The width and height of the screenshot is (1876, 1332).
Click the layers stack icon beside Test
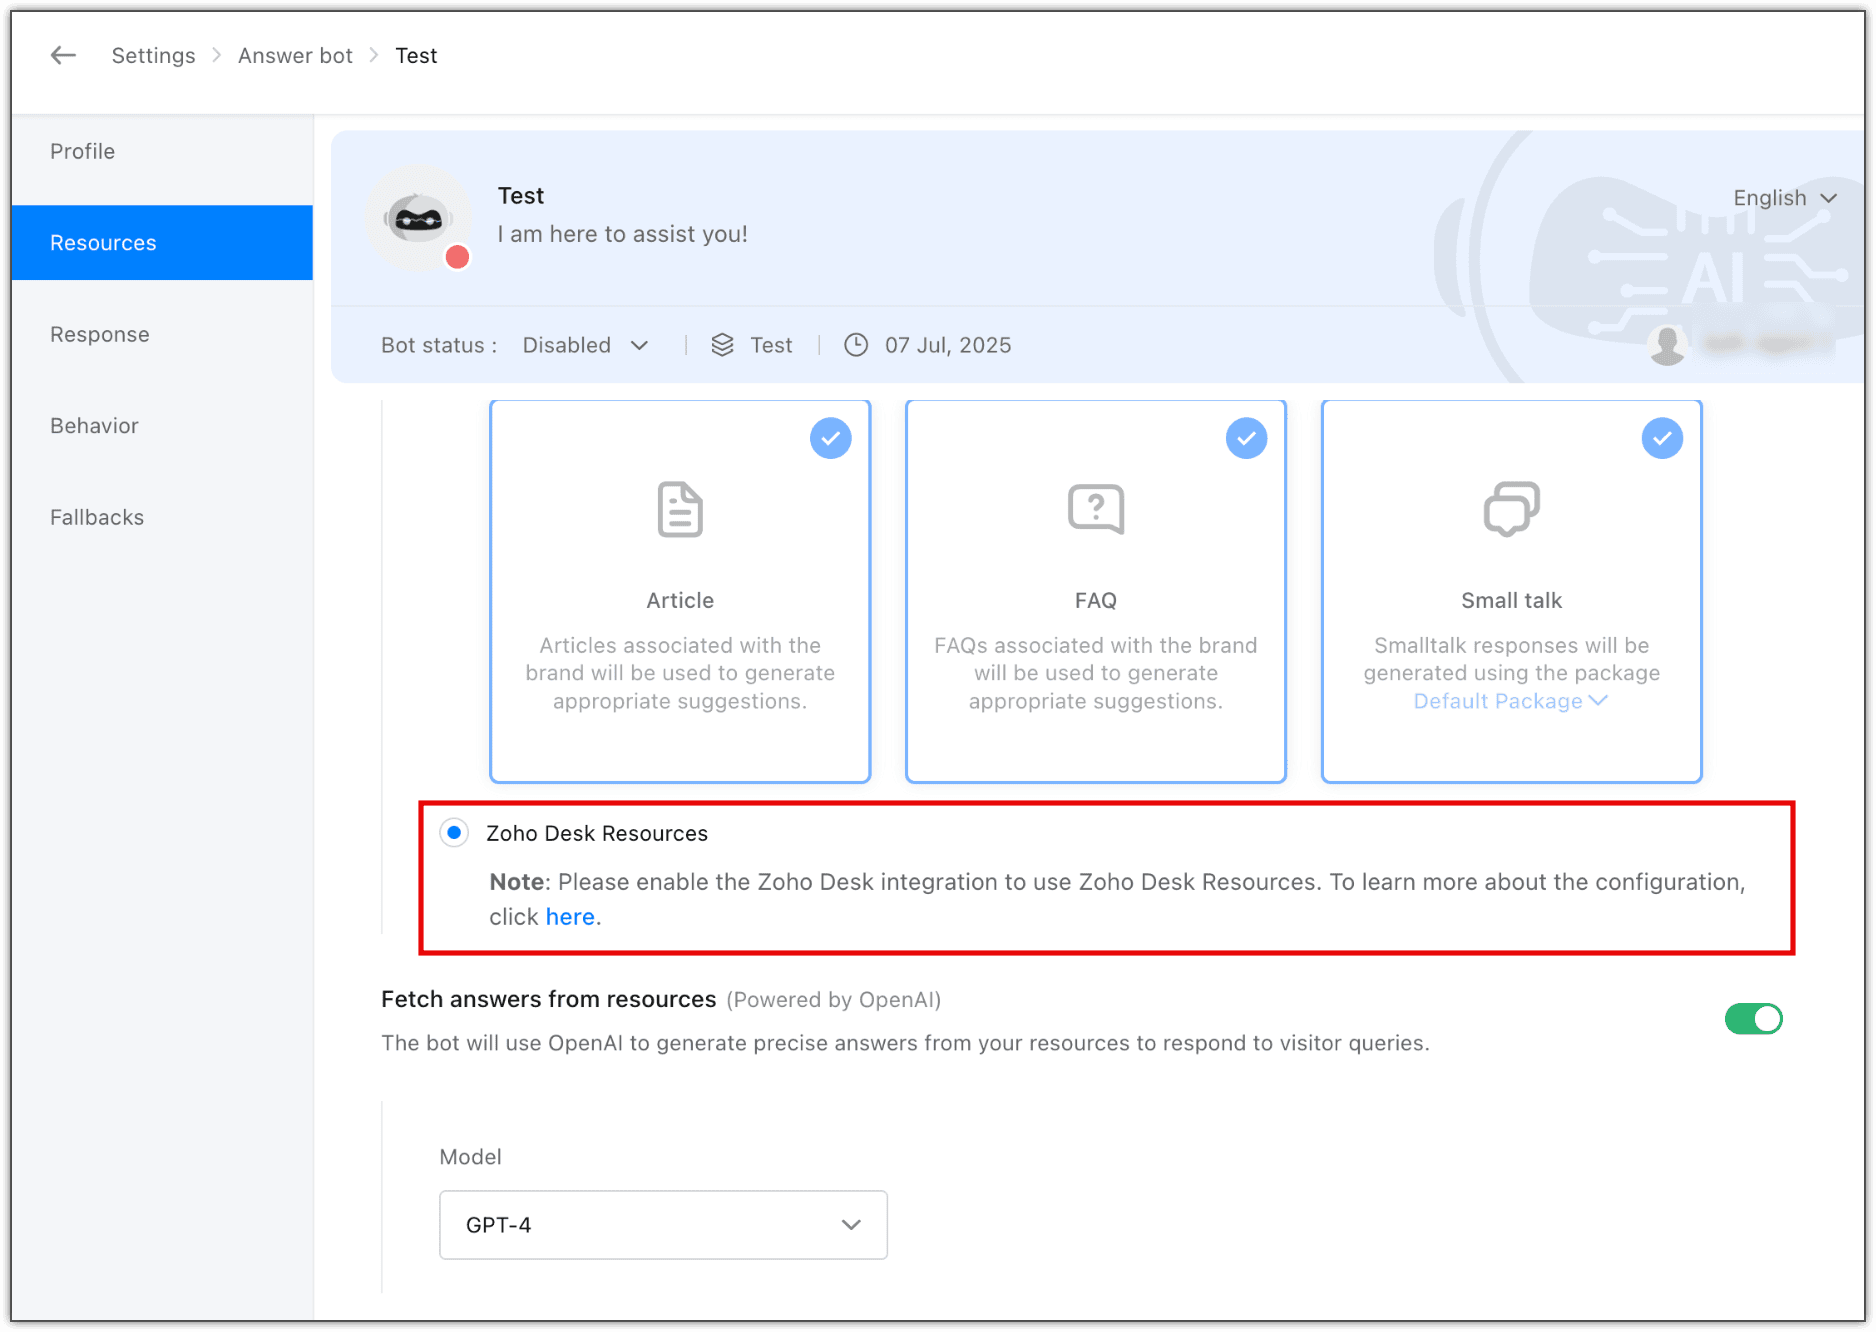point(722,345)
